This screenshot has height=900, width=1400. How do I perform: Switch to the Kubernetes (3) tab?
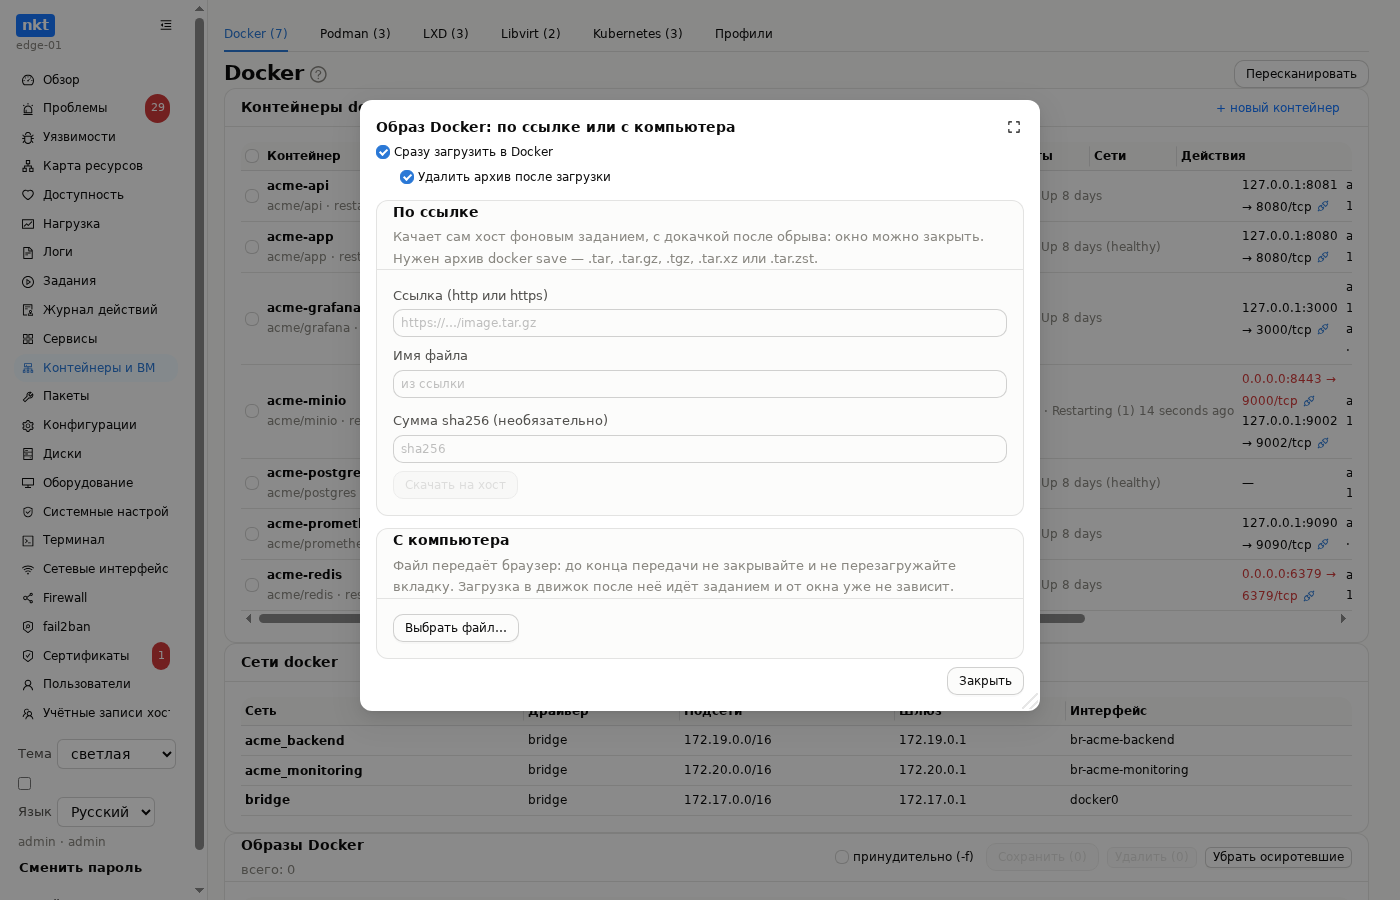[x=638, y=34]
